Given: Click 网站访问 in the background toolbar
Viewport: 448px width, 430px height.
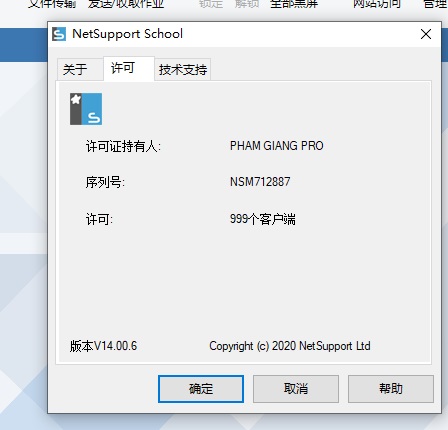Looking at the screenshot, I should [x=377, y=4].
